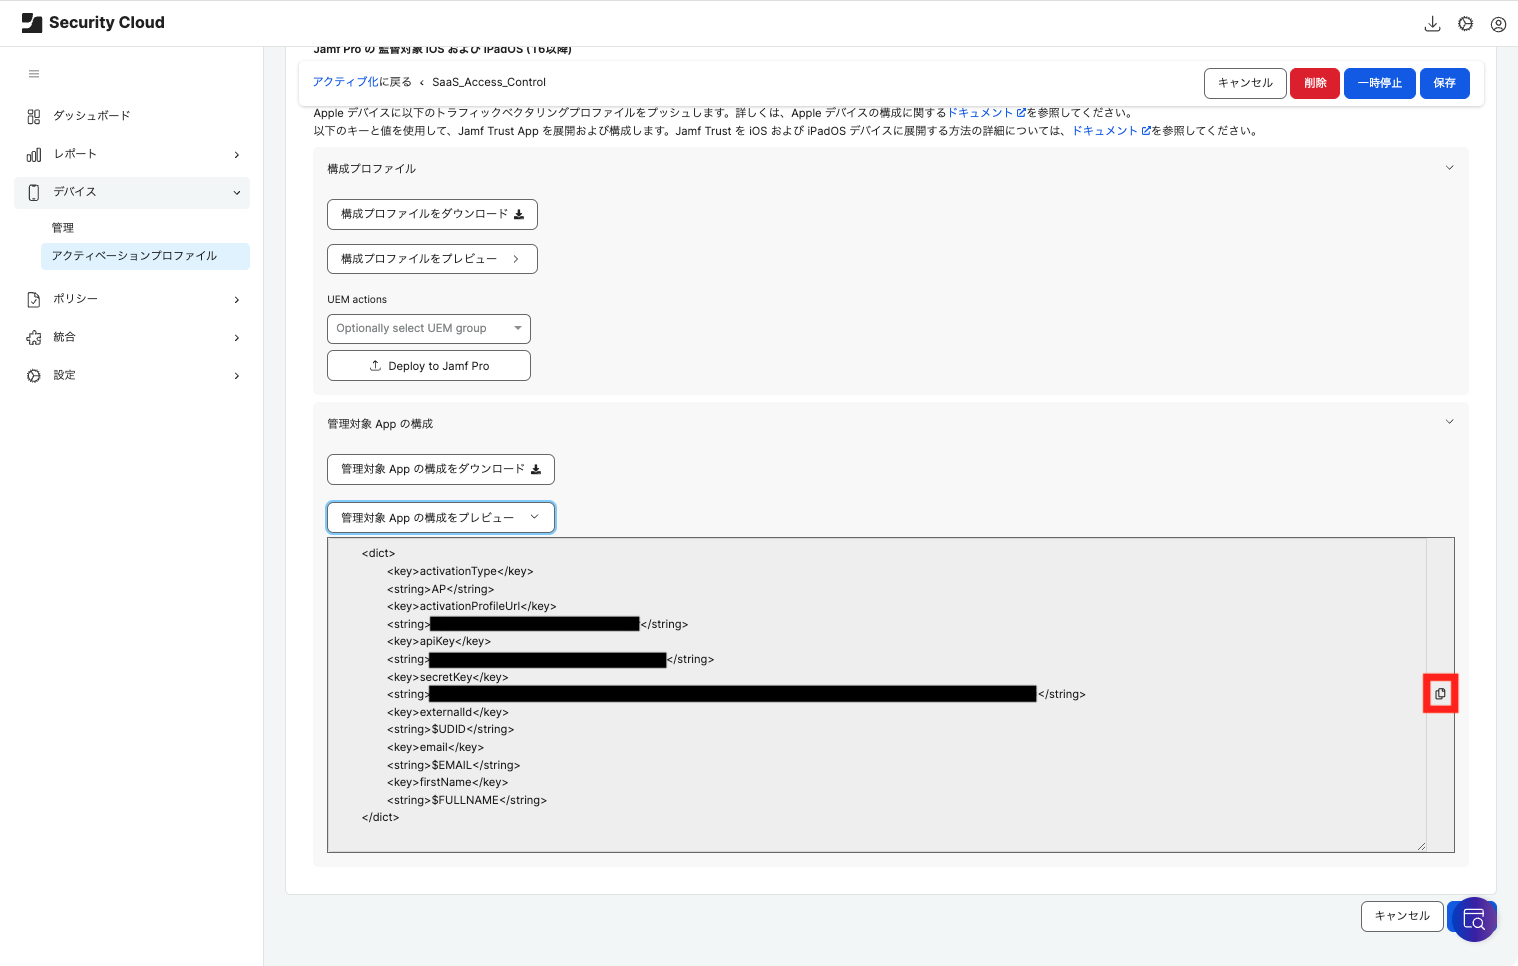Click inside the XML preview text area
Screen dimensions: 1518x966
point(877,695)
